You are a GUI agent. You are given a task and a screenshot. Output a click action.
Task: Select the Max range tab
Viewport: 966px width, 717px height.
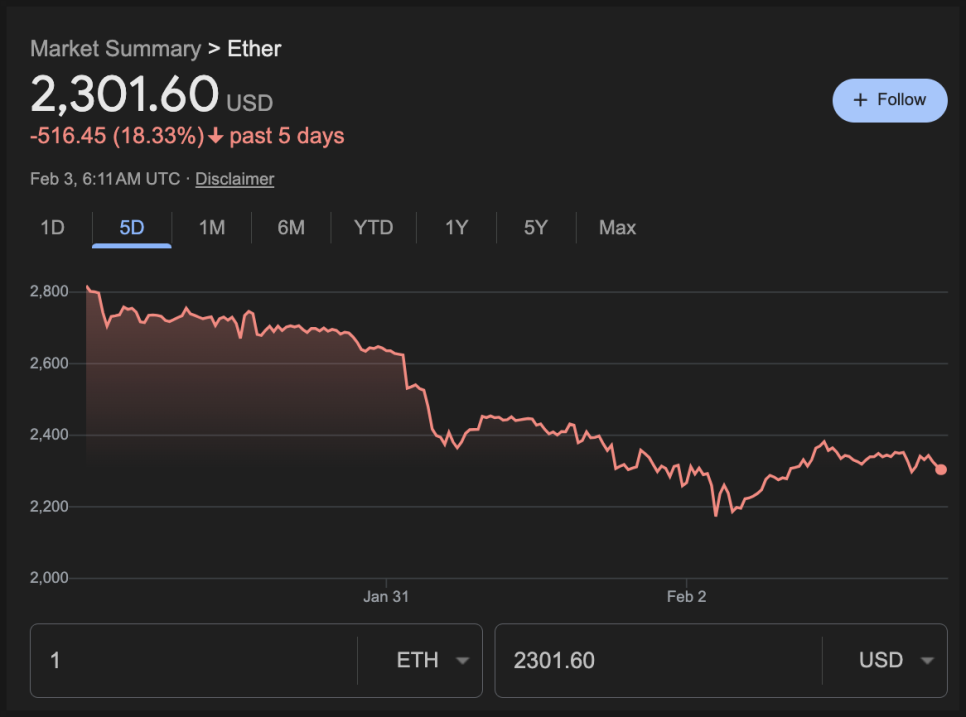617,228
